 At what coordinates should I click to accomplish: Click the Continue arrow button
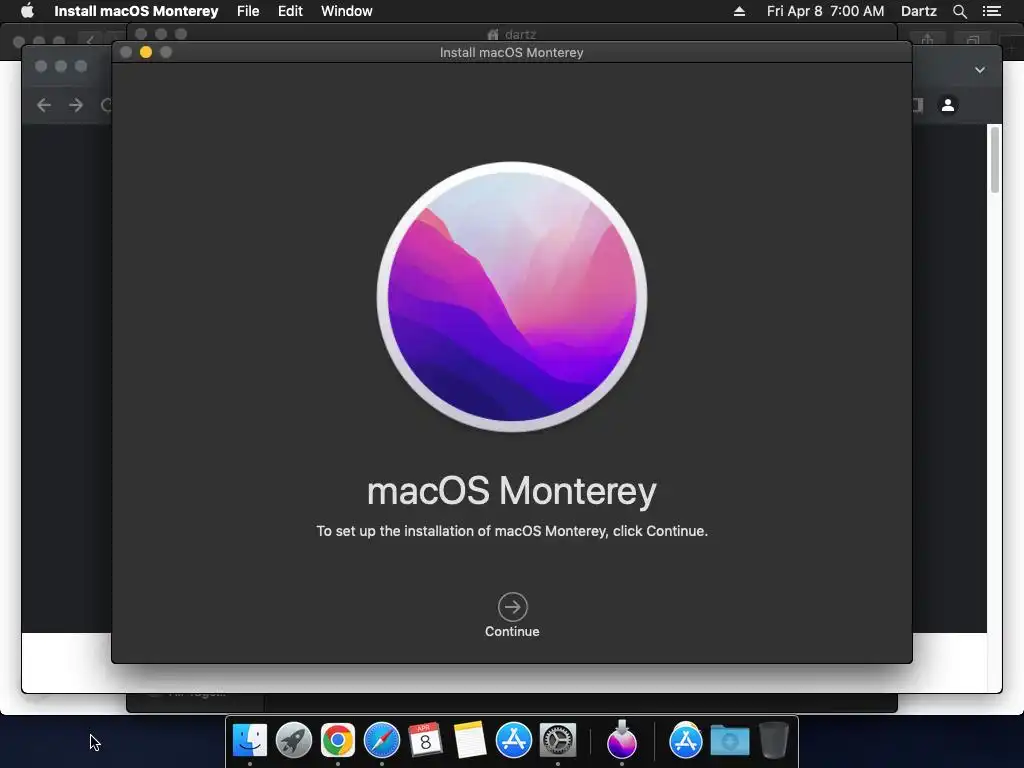click(x=513, y=607)
